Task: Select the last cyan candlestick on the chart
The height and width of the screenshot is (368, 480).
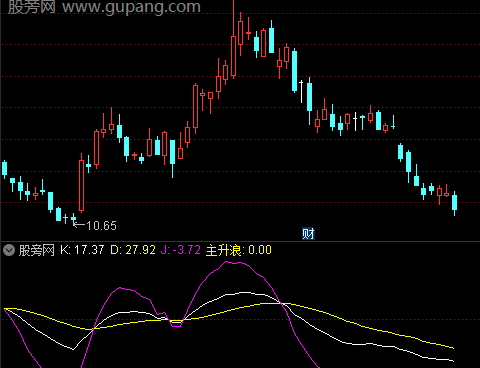Action: click(454, 203)
